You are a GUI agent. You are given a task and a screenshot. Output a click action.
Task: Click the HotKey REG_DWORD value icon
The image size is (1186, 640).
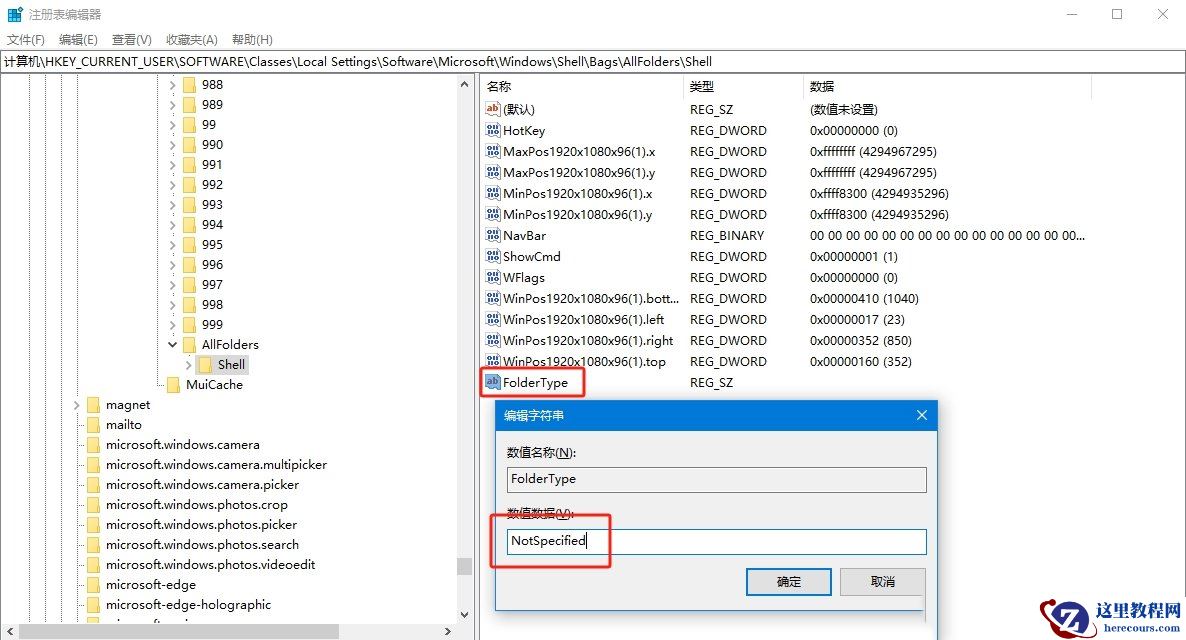click(492, 130)
